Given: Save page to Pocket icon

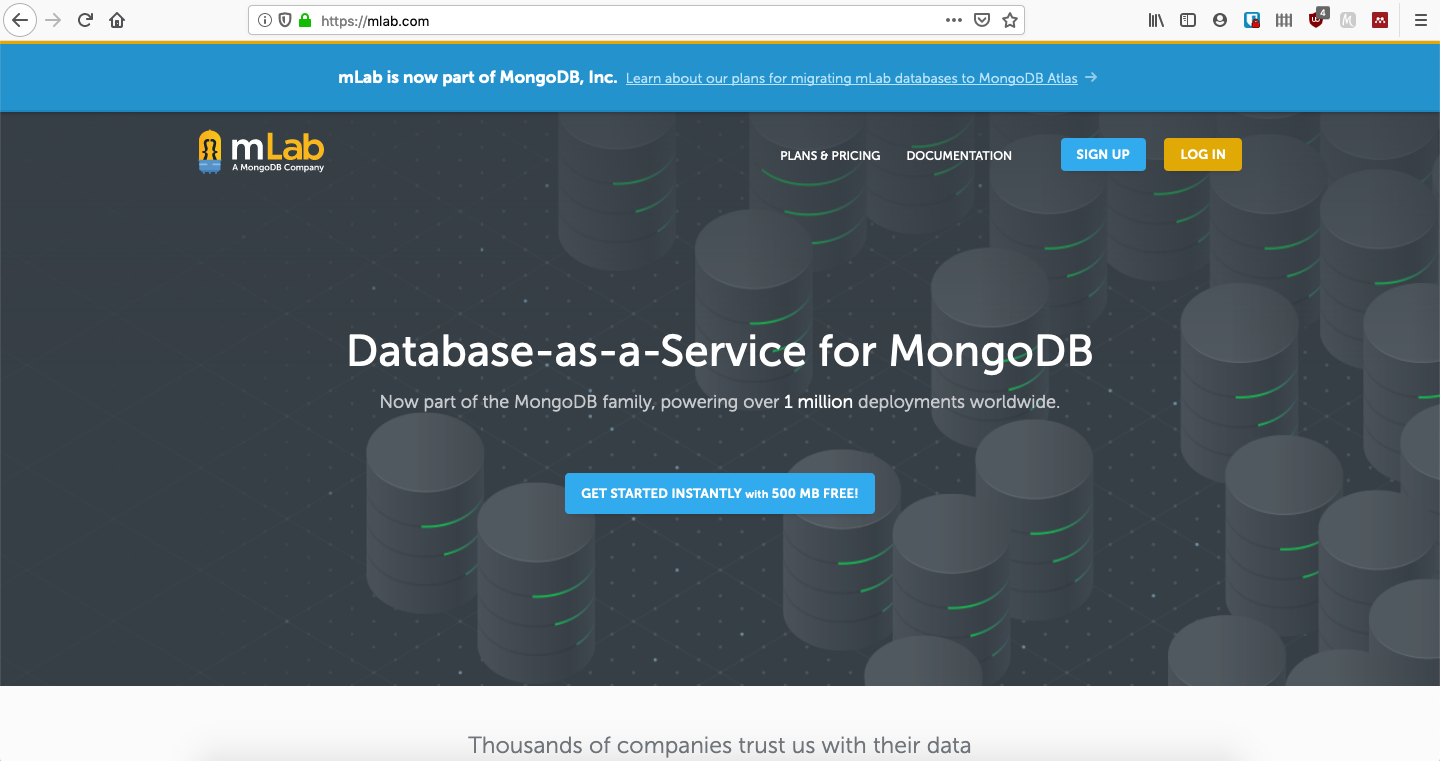Looking at the screenshot, I should pos(982,20).
